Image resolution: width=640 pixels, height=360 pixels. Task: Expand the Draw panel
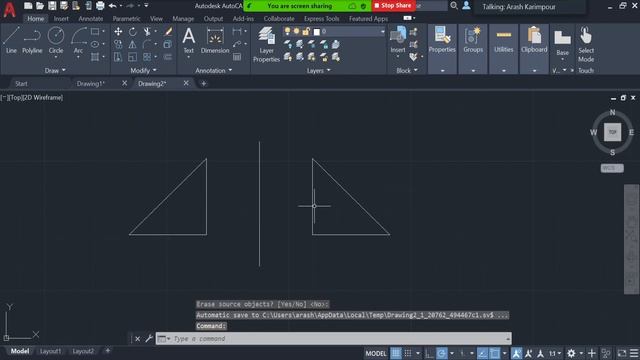click(55, 70)
